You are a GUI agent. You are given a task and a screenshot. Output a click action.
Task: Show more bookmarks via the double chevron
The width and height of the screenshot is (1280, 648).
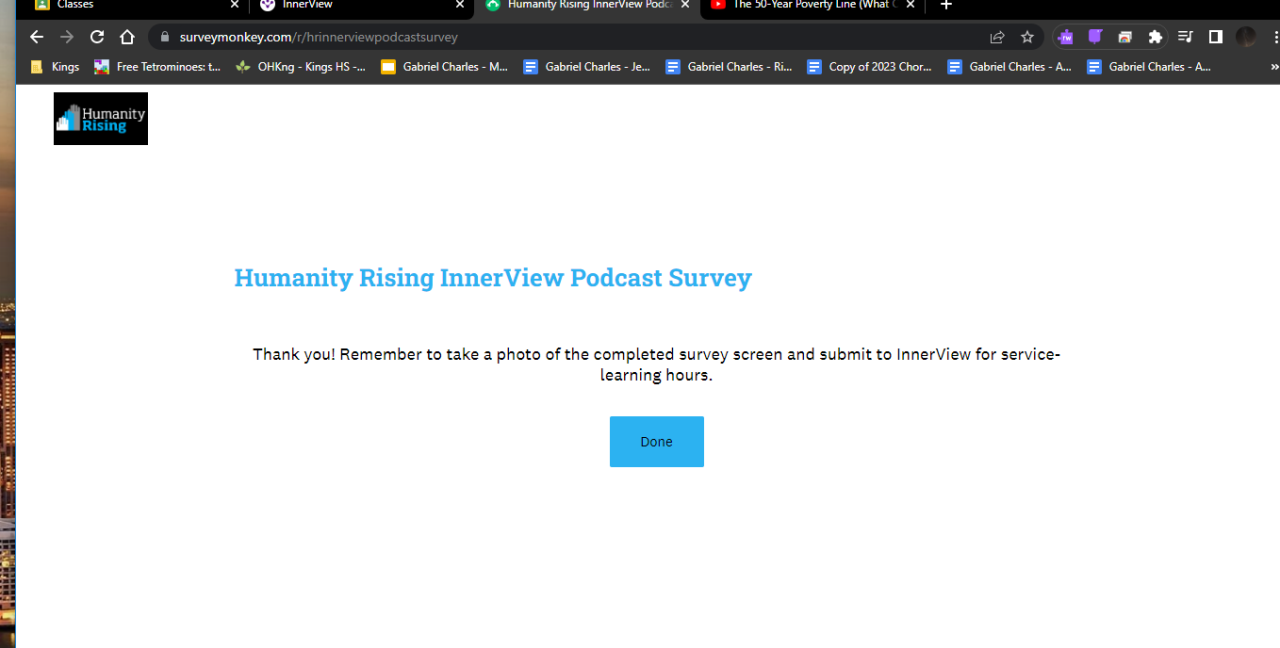(x=1274, y=67)
